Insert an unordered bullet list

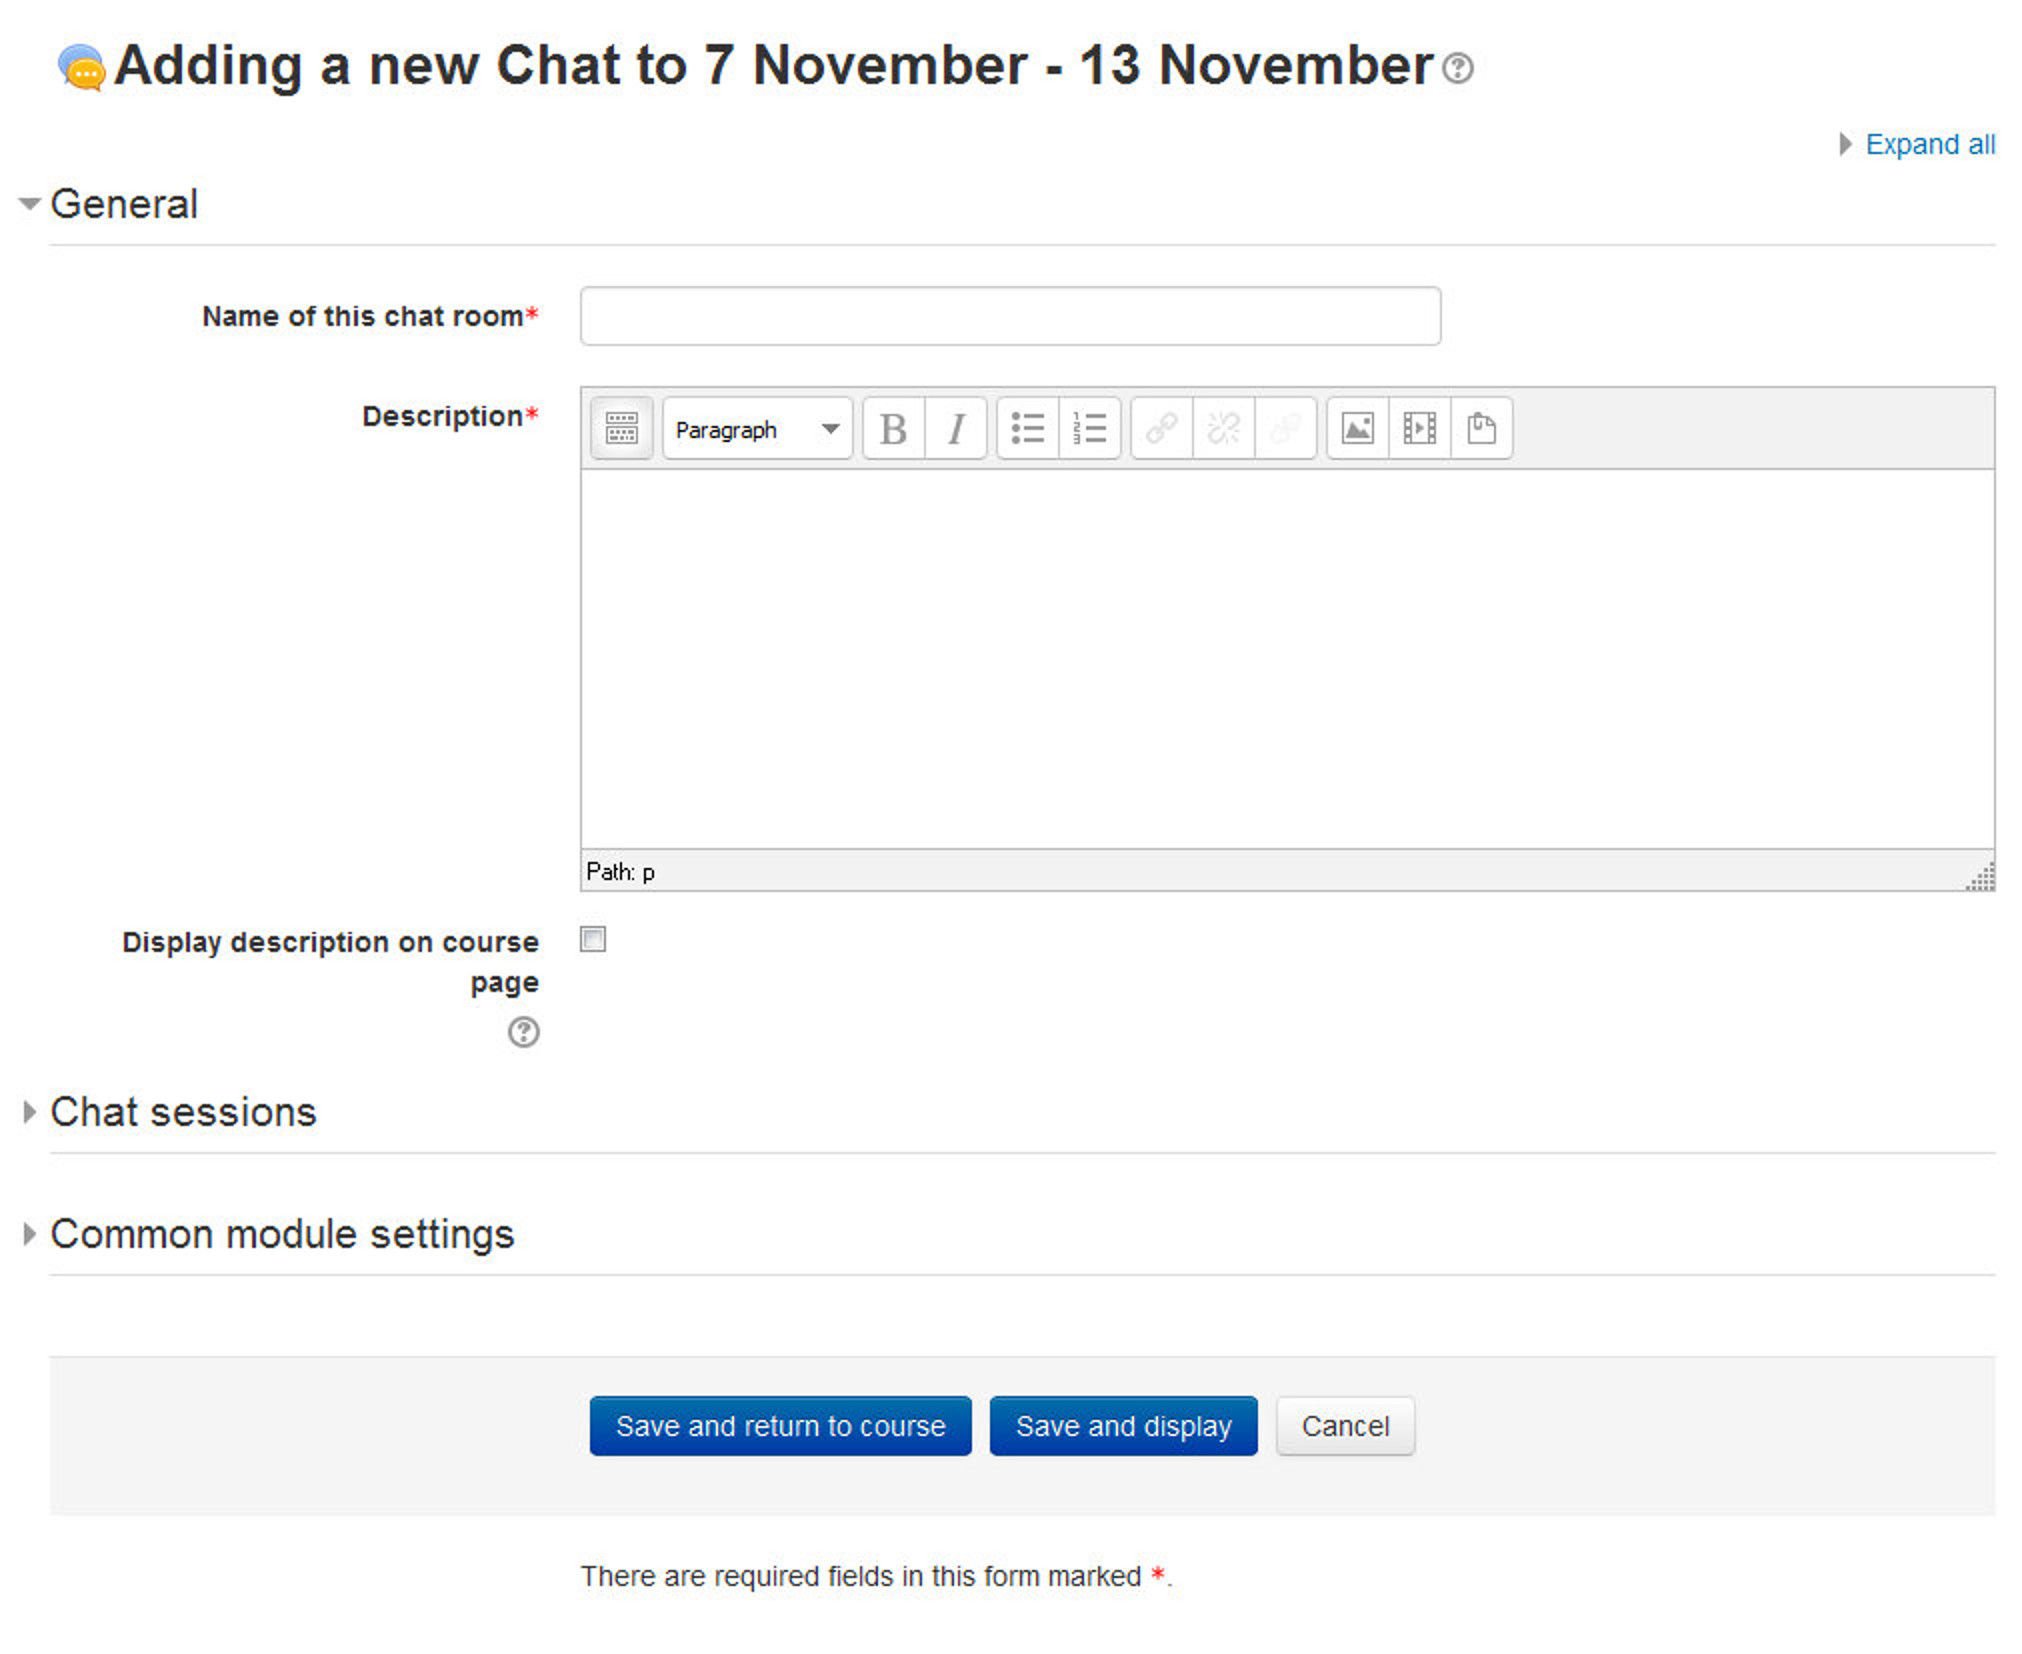1028,428
